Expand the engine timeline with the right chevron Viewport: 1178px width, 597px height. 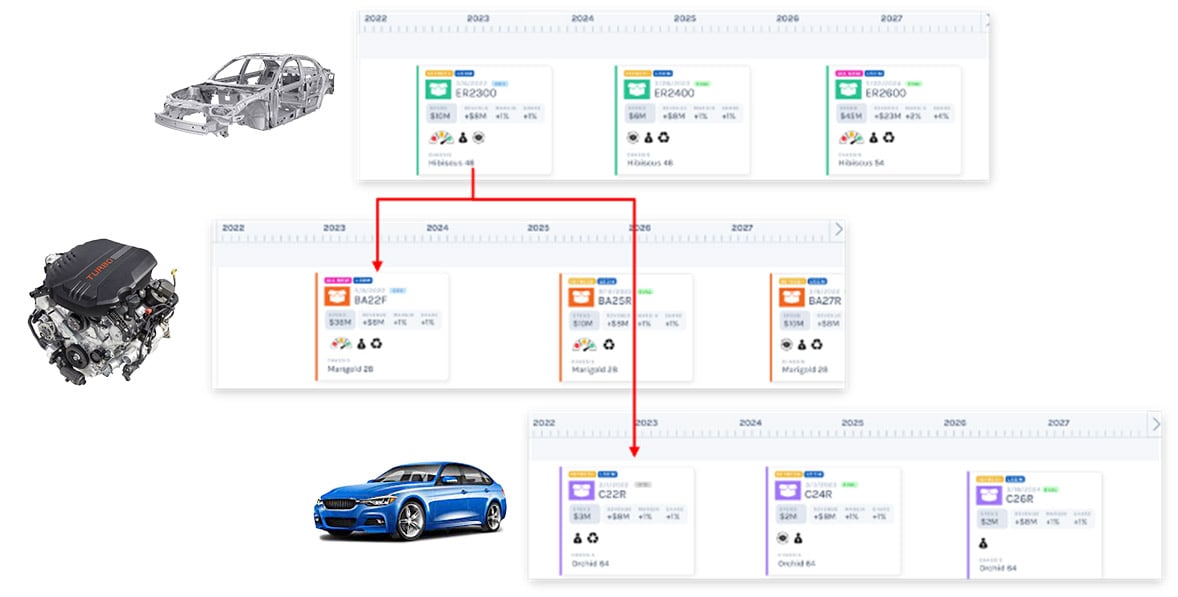point(838,229)
